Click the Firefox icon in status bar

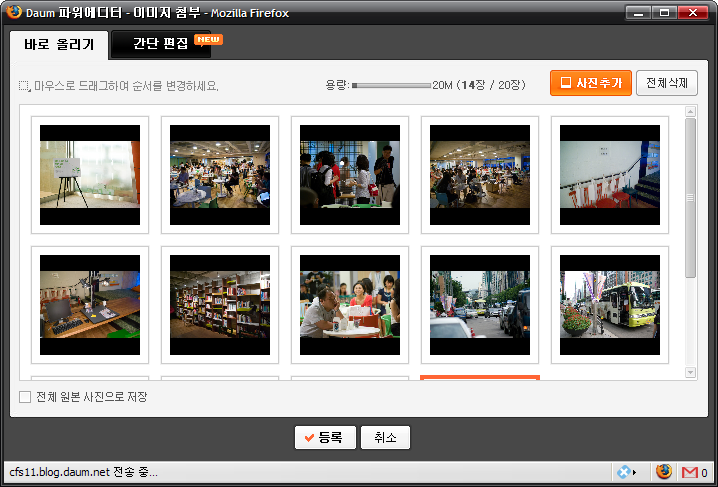pyautogui.click(x=664, y=471)
